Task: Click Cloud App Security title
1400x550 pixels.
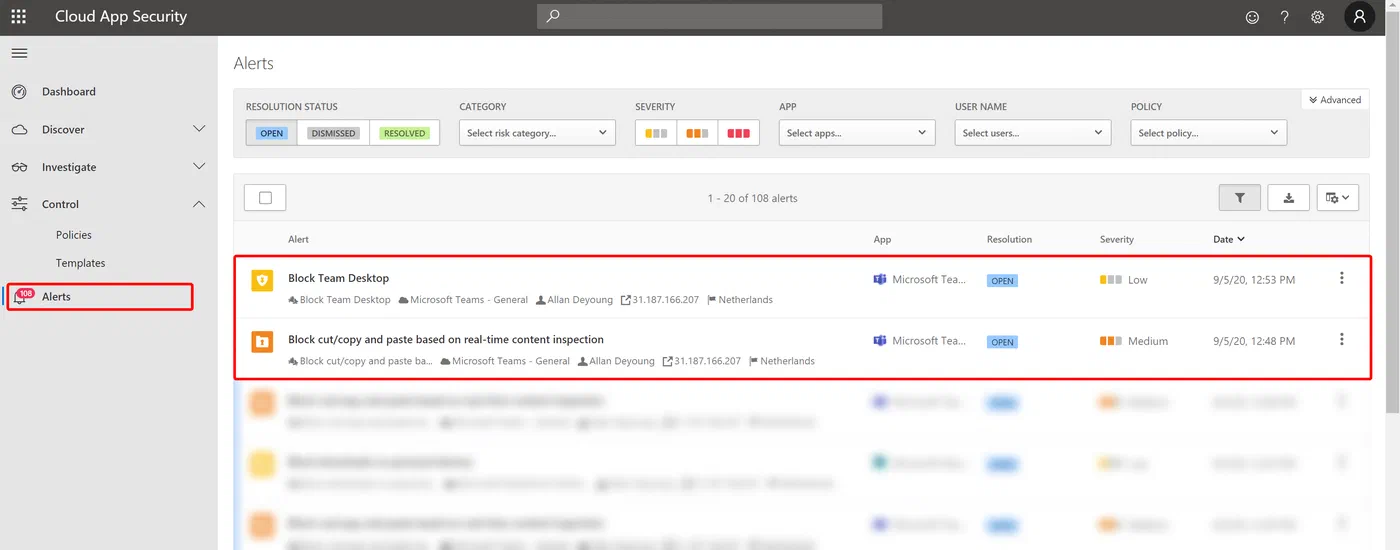Action: pos(121,17)
